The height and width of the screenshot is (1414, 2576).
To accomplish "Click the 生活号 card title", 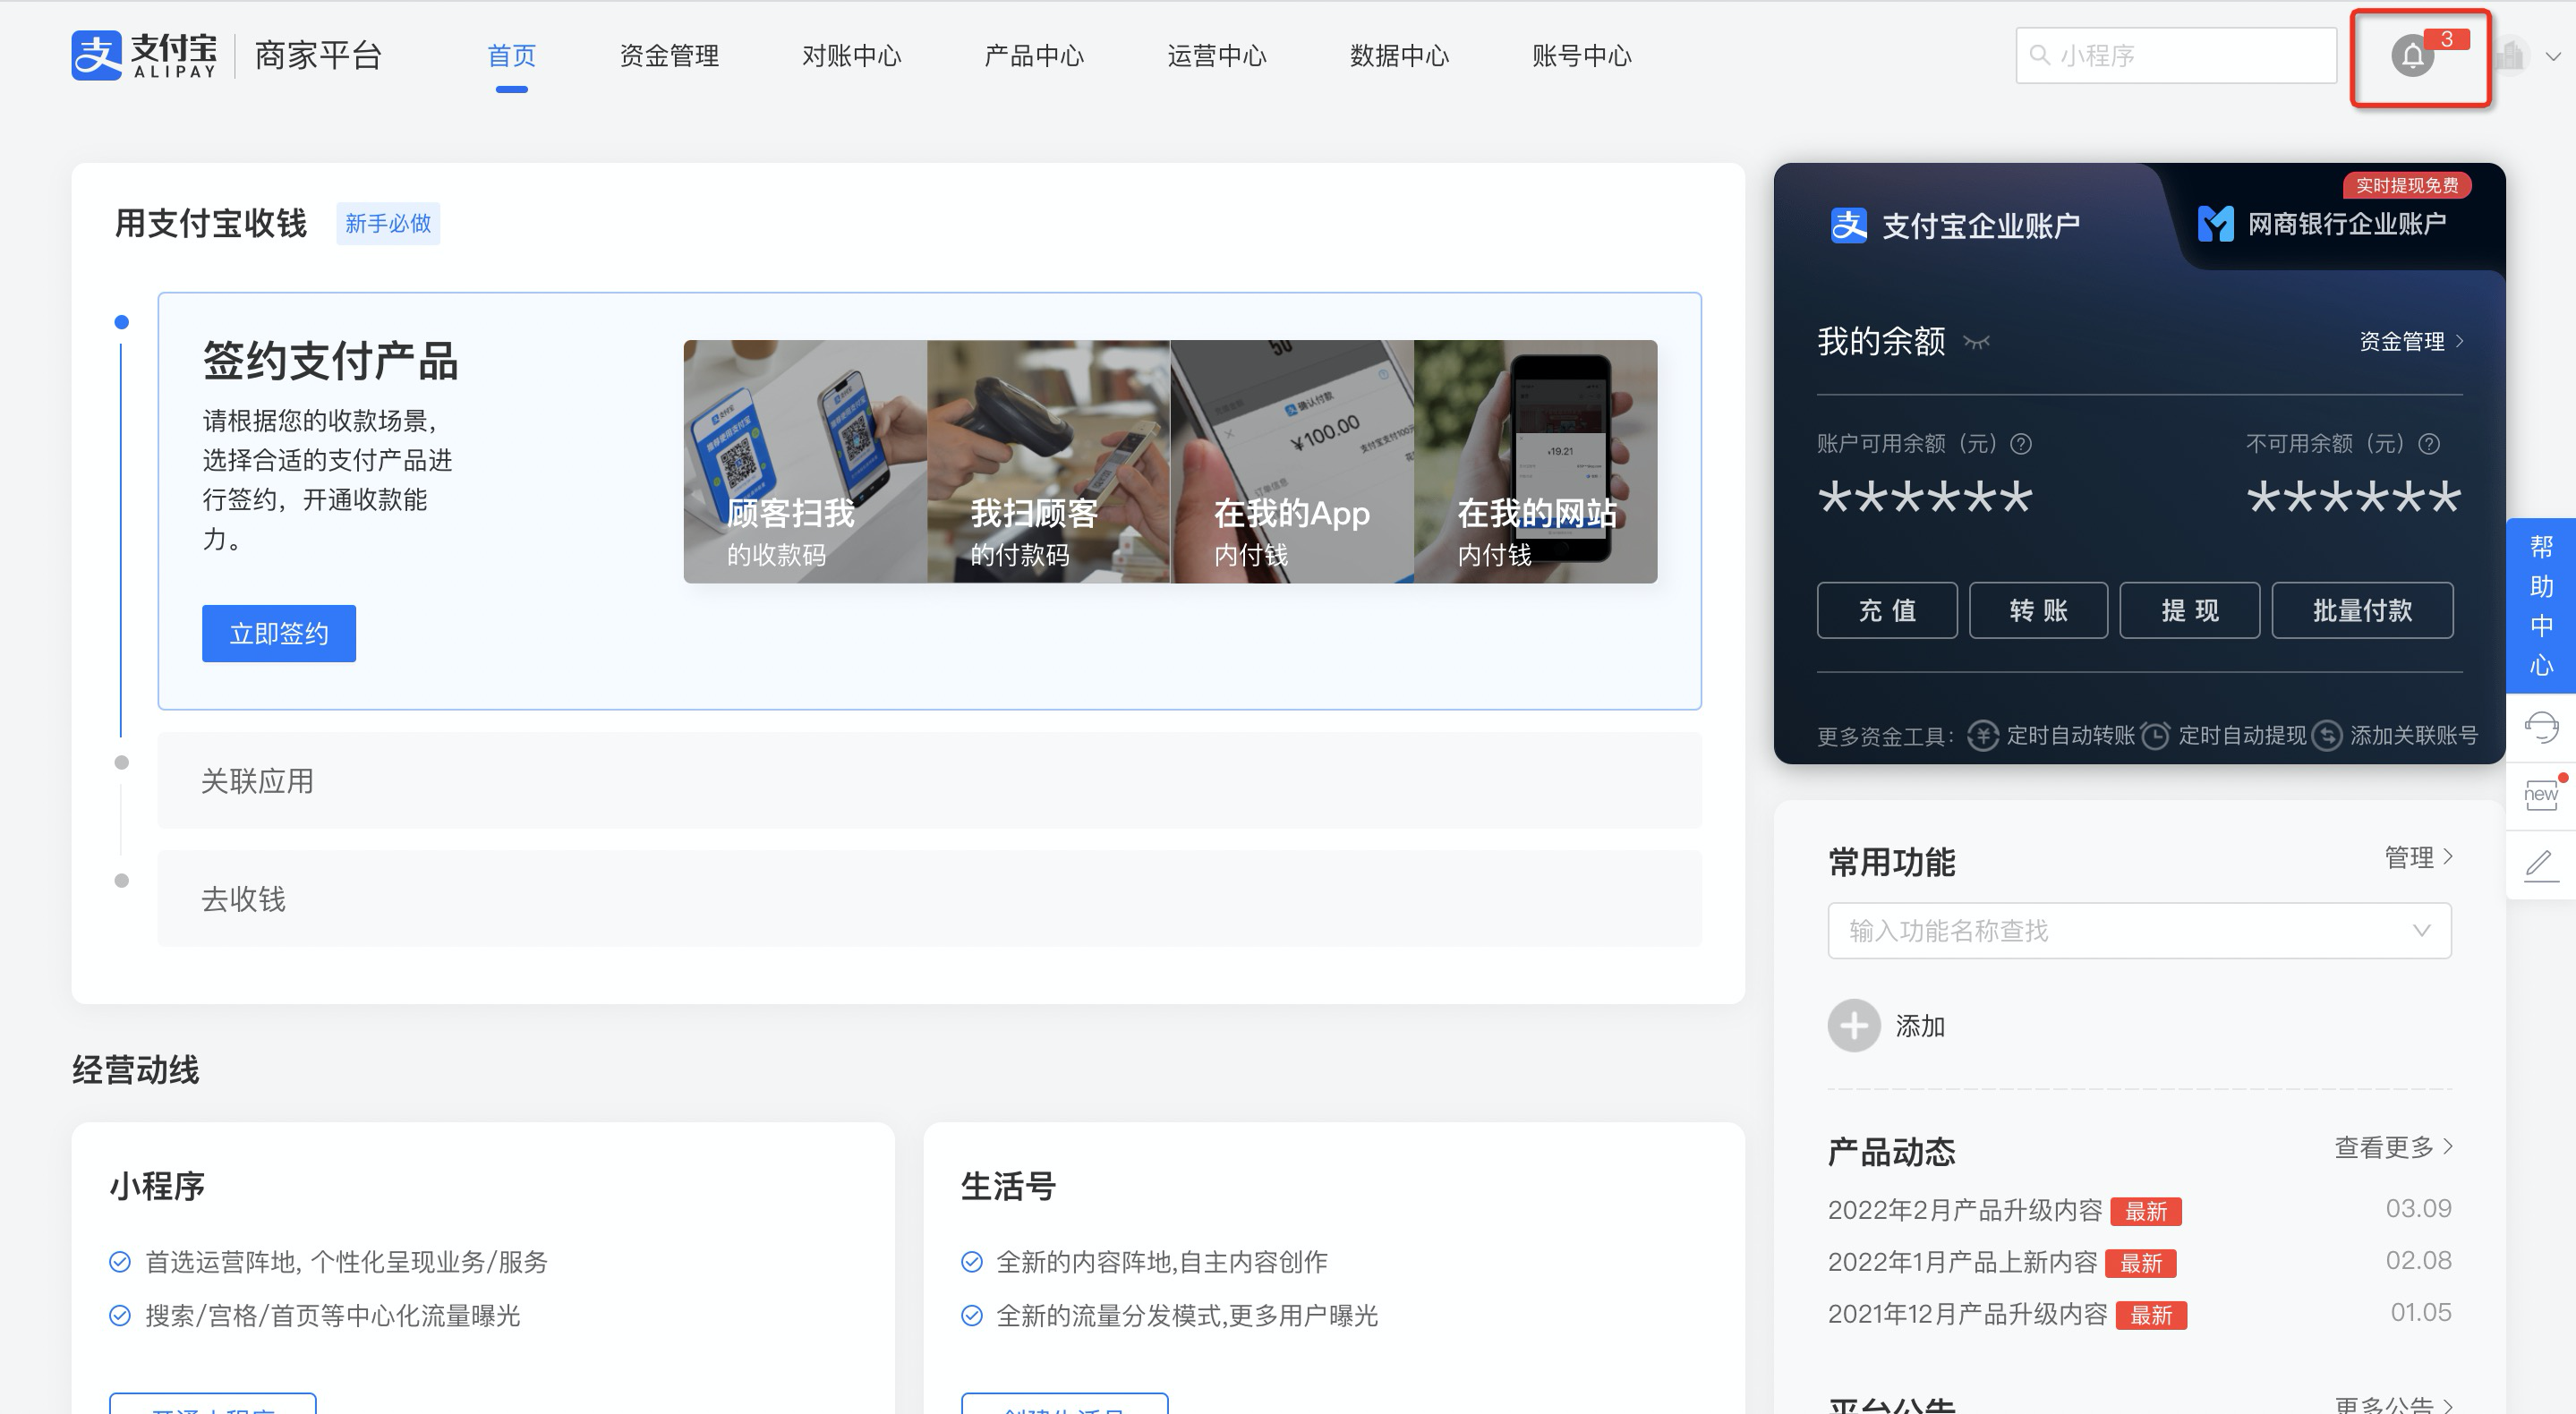I will (x=1008, y=1187).
